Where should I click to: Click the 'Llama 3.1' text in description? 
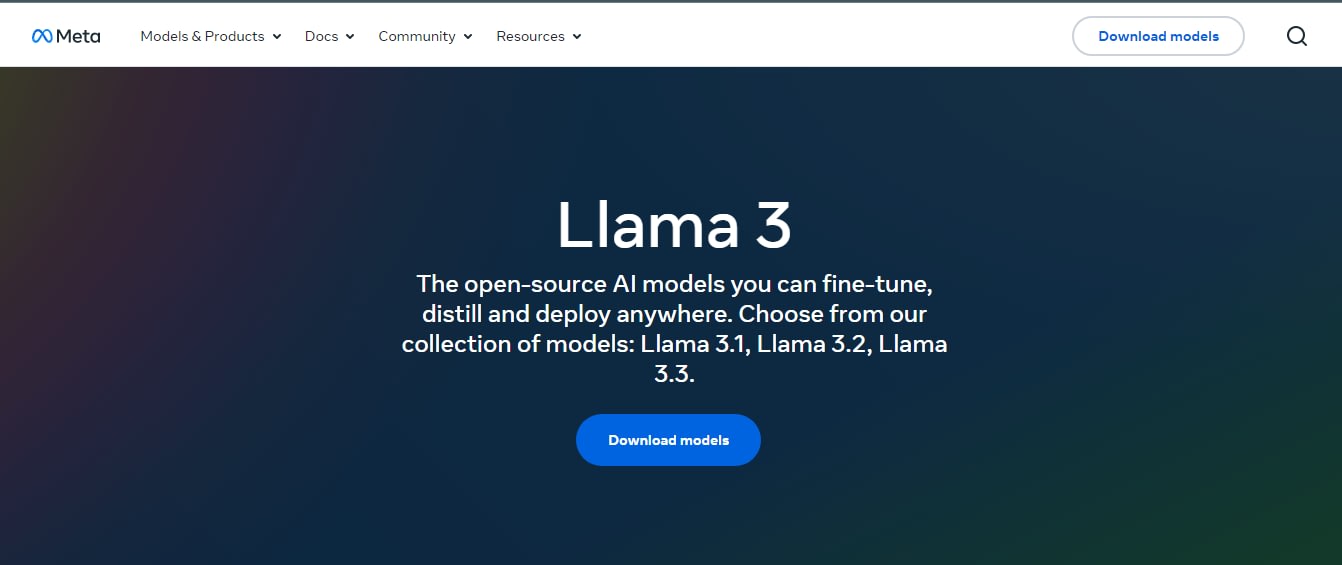(x=695, y=344)
